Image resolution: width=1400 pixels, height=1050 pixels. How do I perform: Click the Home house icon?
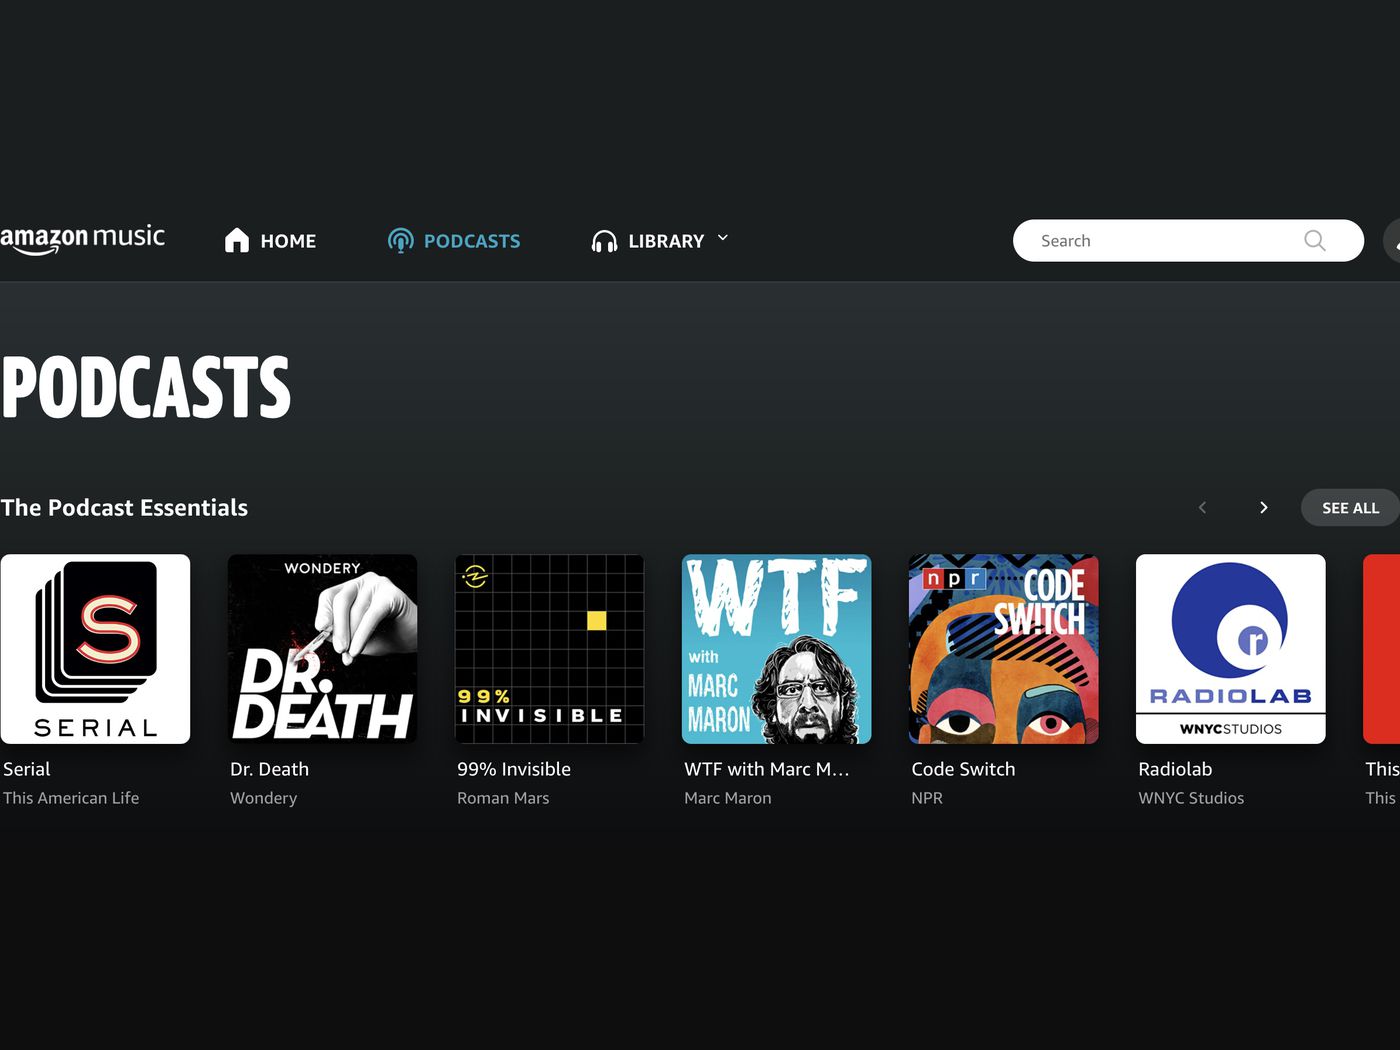[237, 241]
